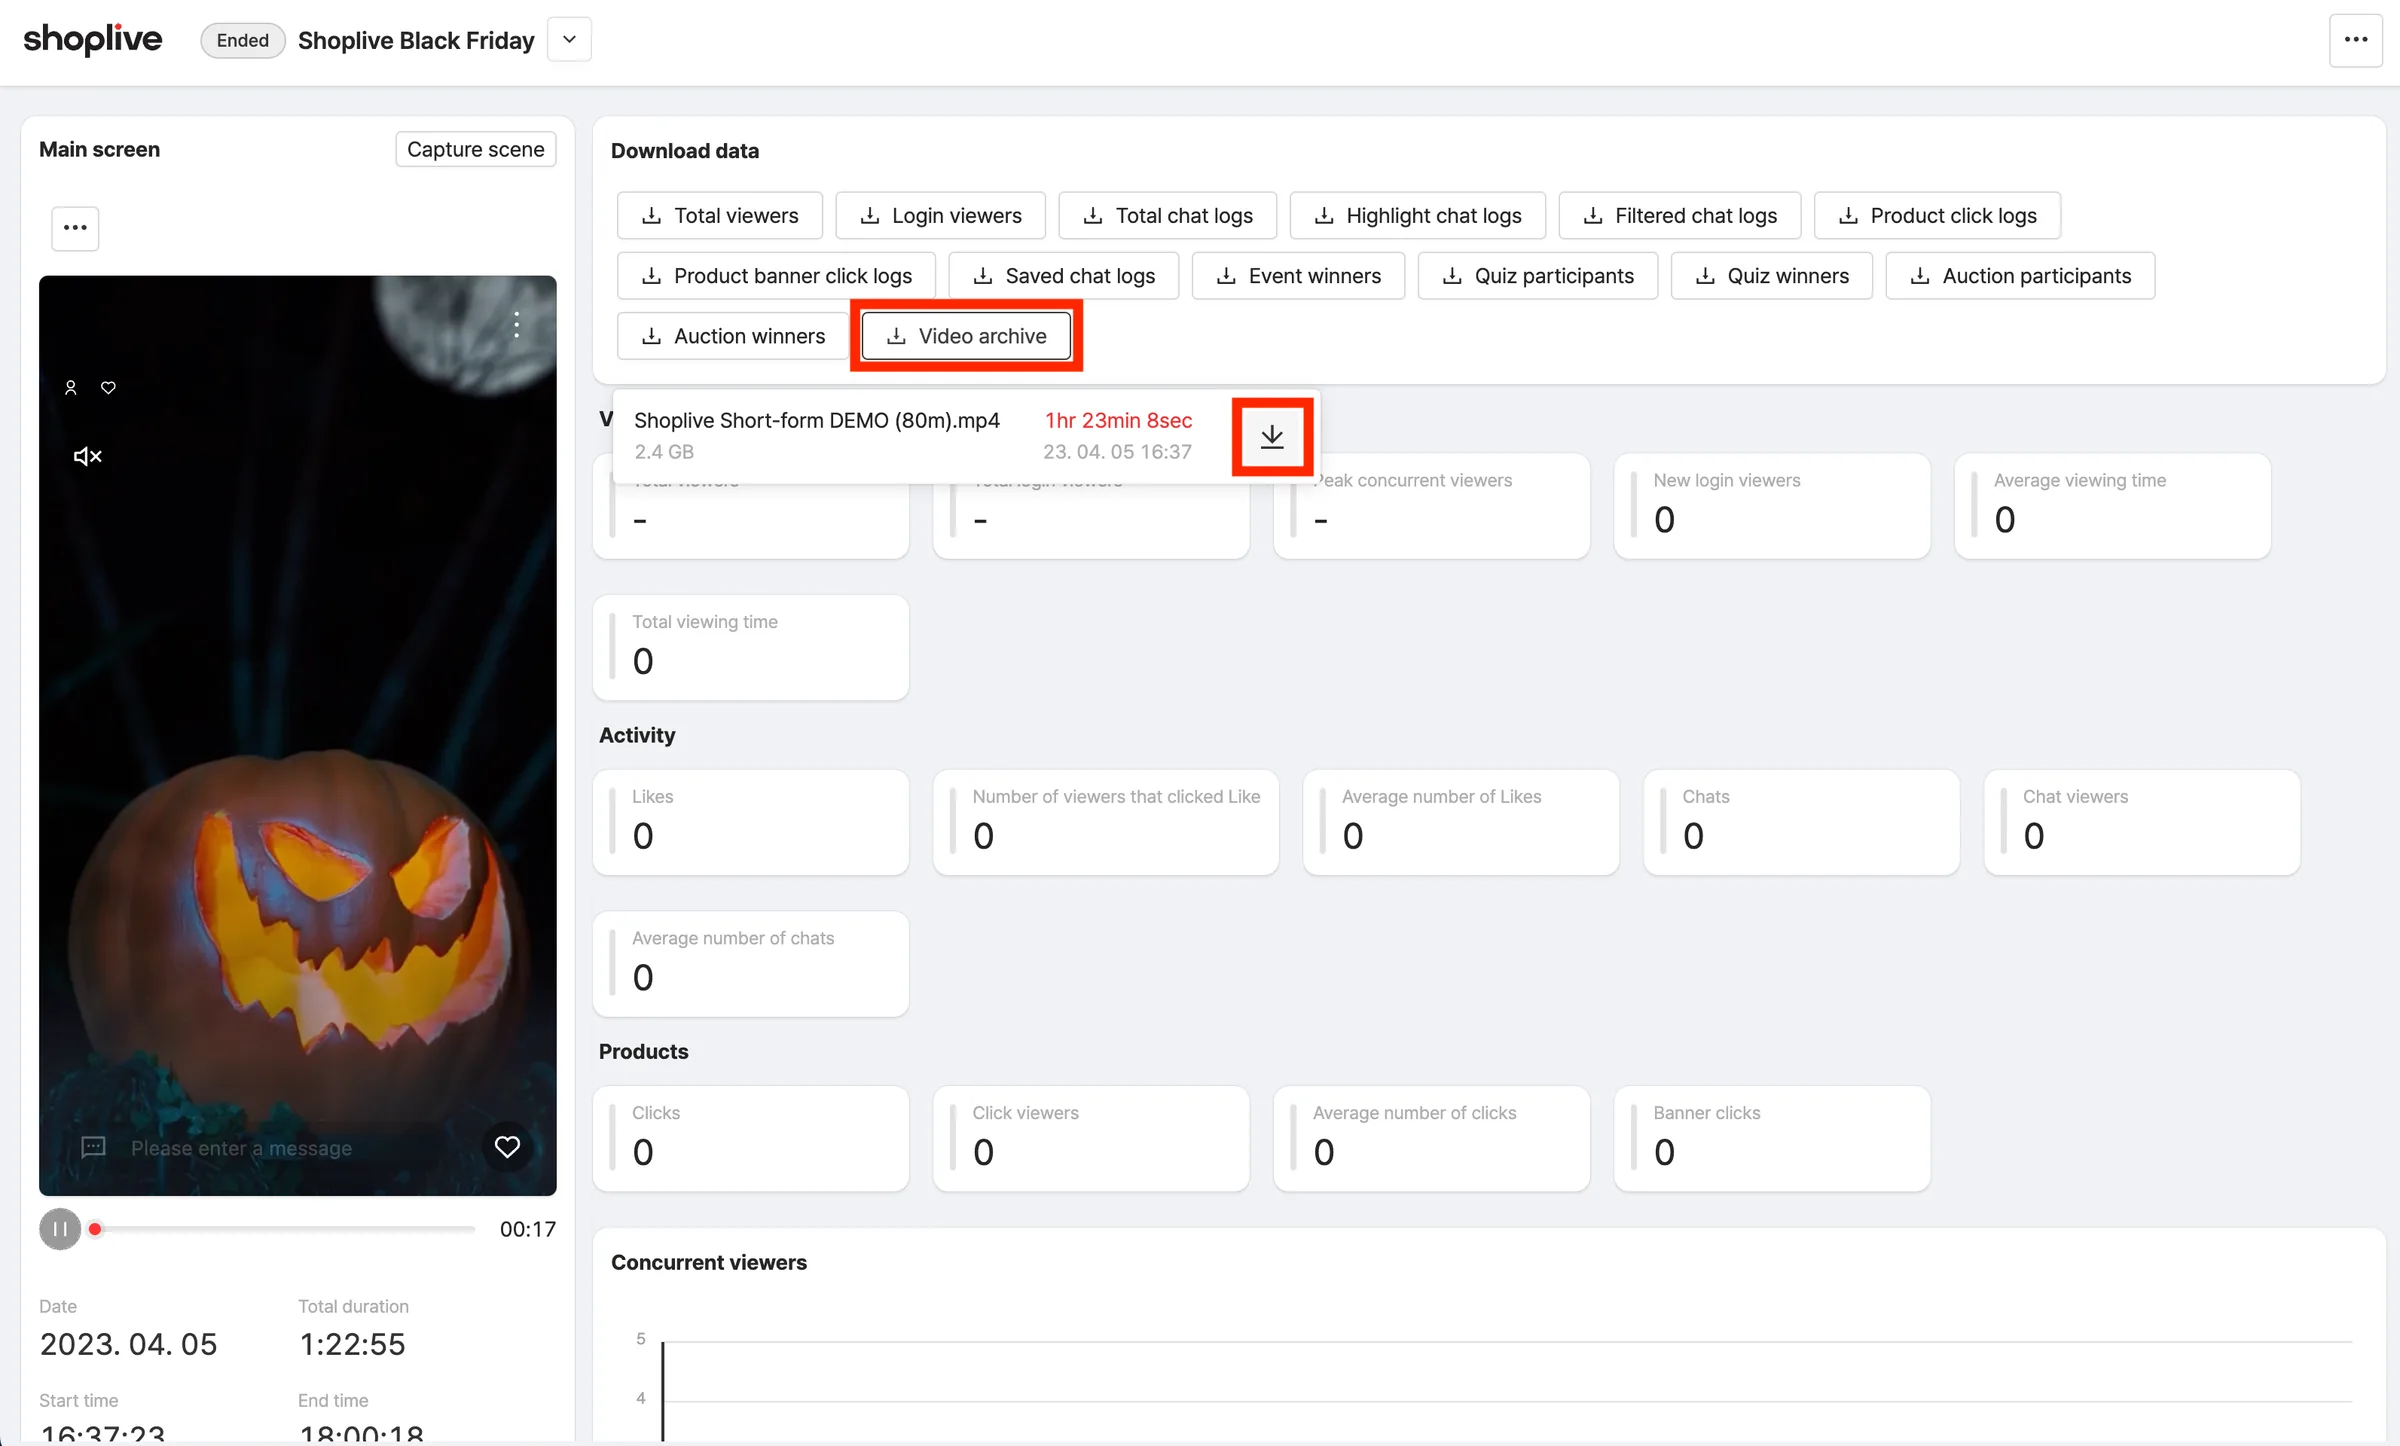Tap the large heart like button in player
Screen dimensions: 2400x1446
507,1147
